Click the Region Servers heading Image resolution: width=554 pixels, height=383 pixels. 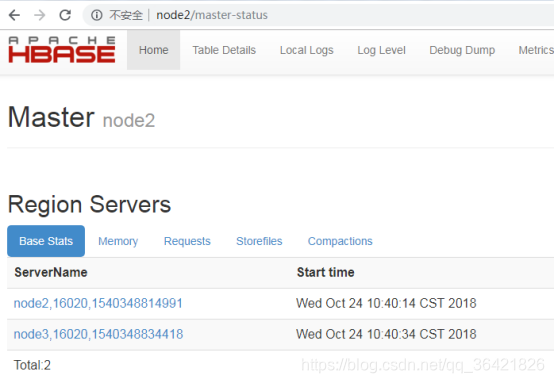[x=89, y=205]
